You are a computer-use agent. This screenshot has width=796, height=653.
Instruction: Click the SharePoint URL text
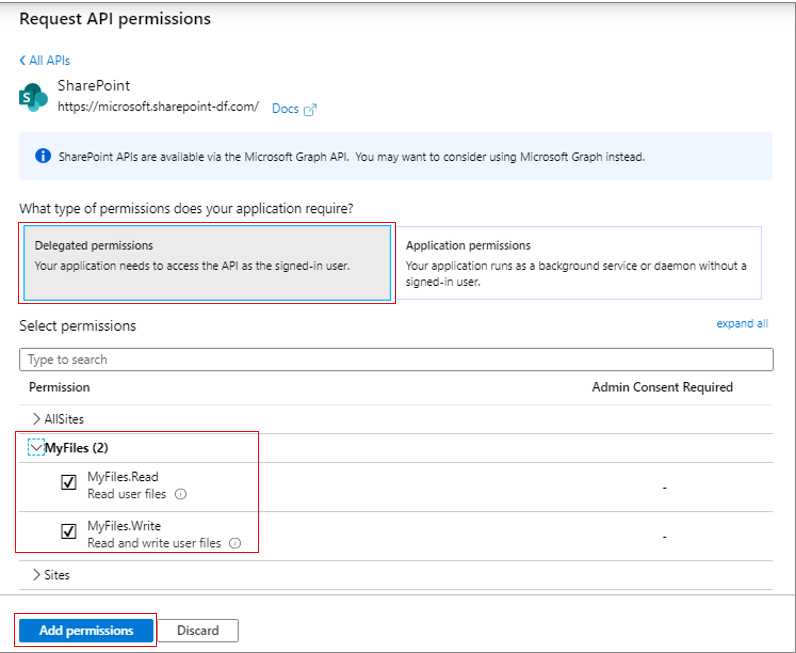click(158, 107)
